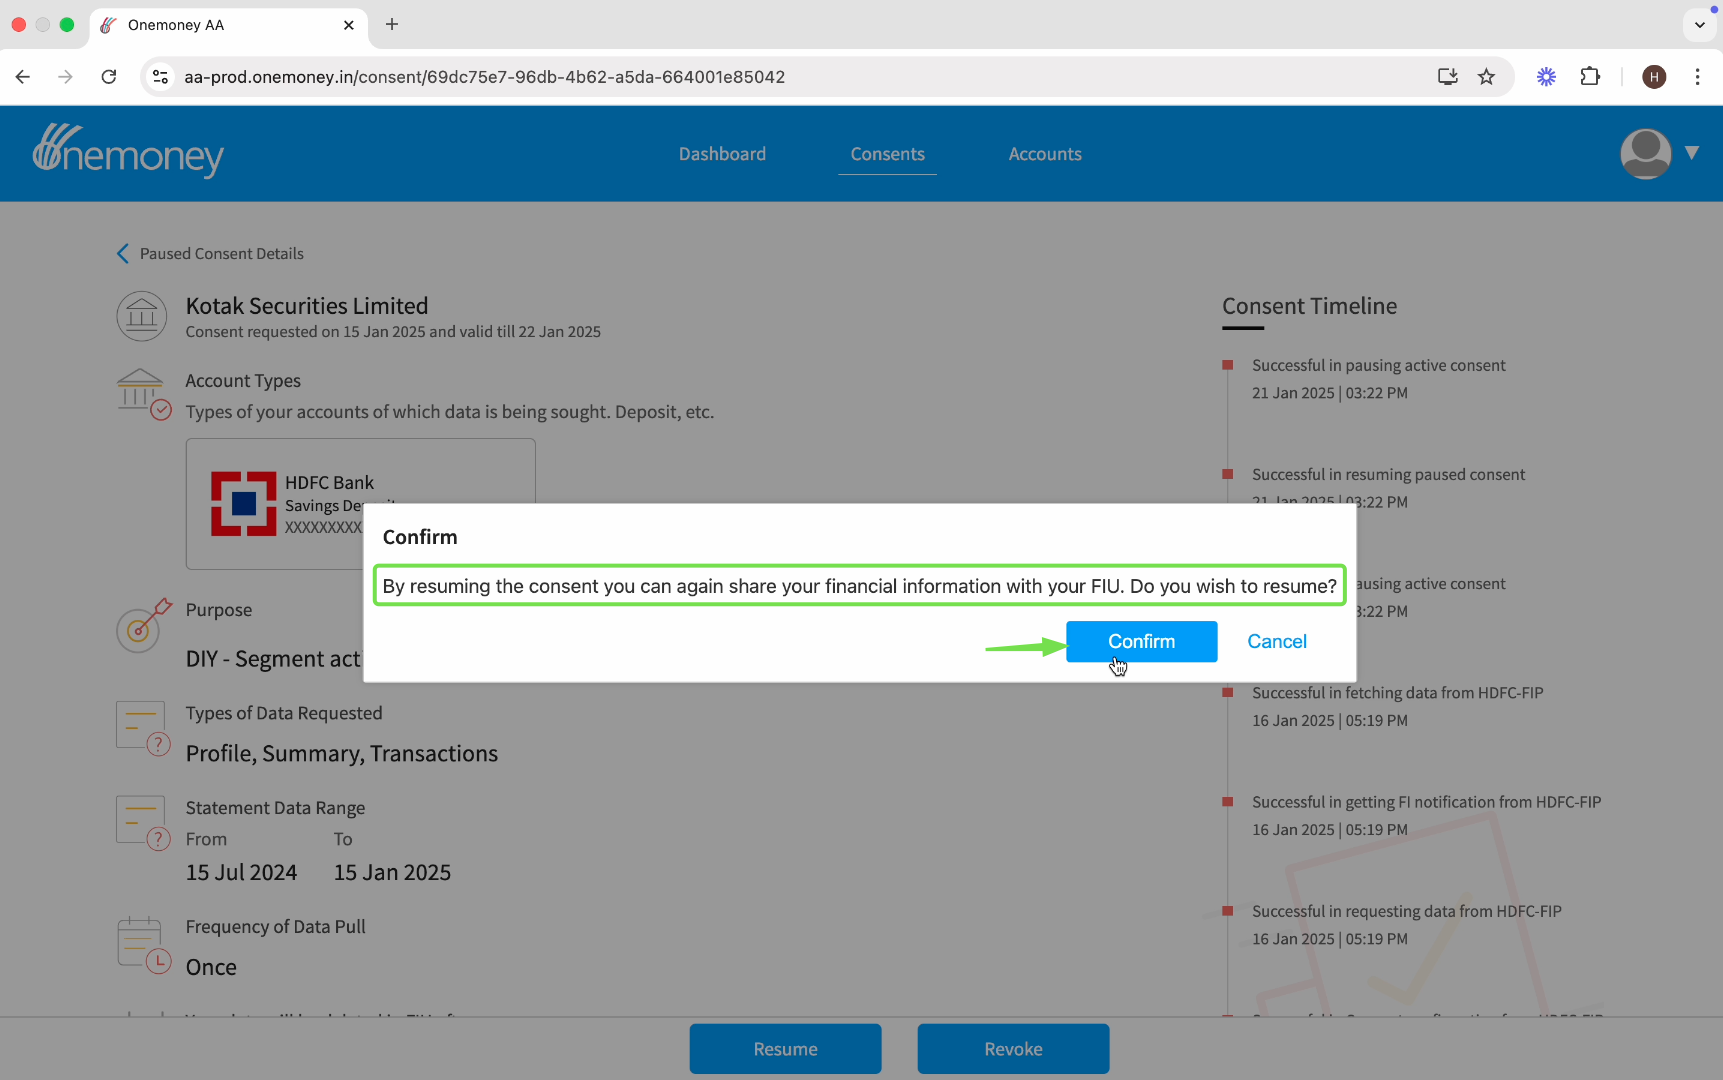Click the Onemoney logo
The image size is (1723, 1080).
[128, 150]
